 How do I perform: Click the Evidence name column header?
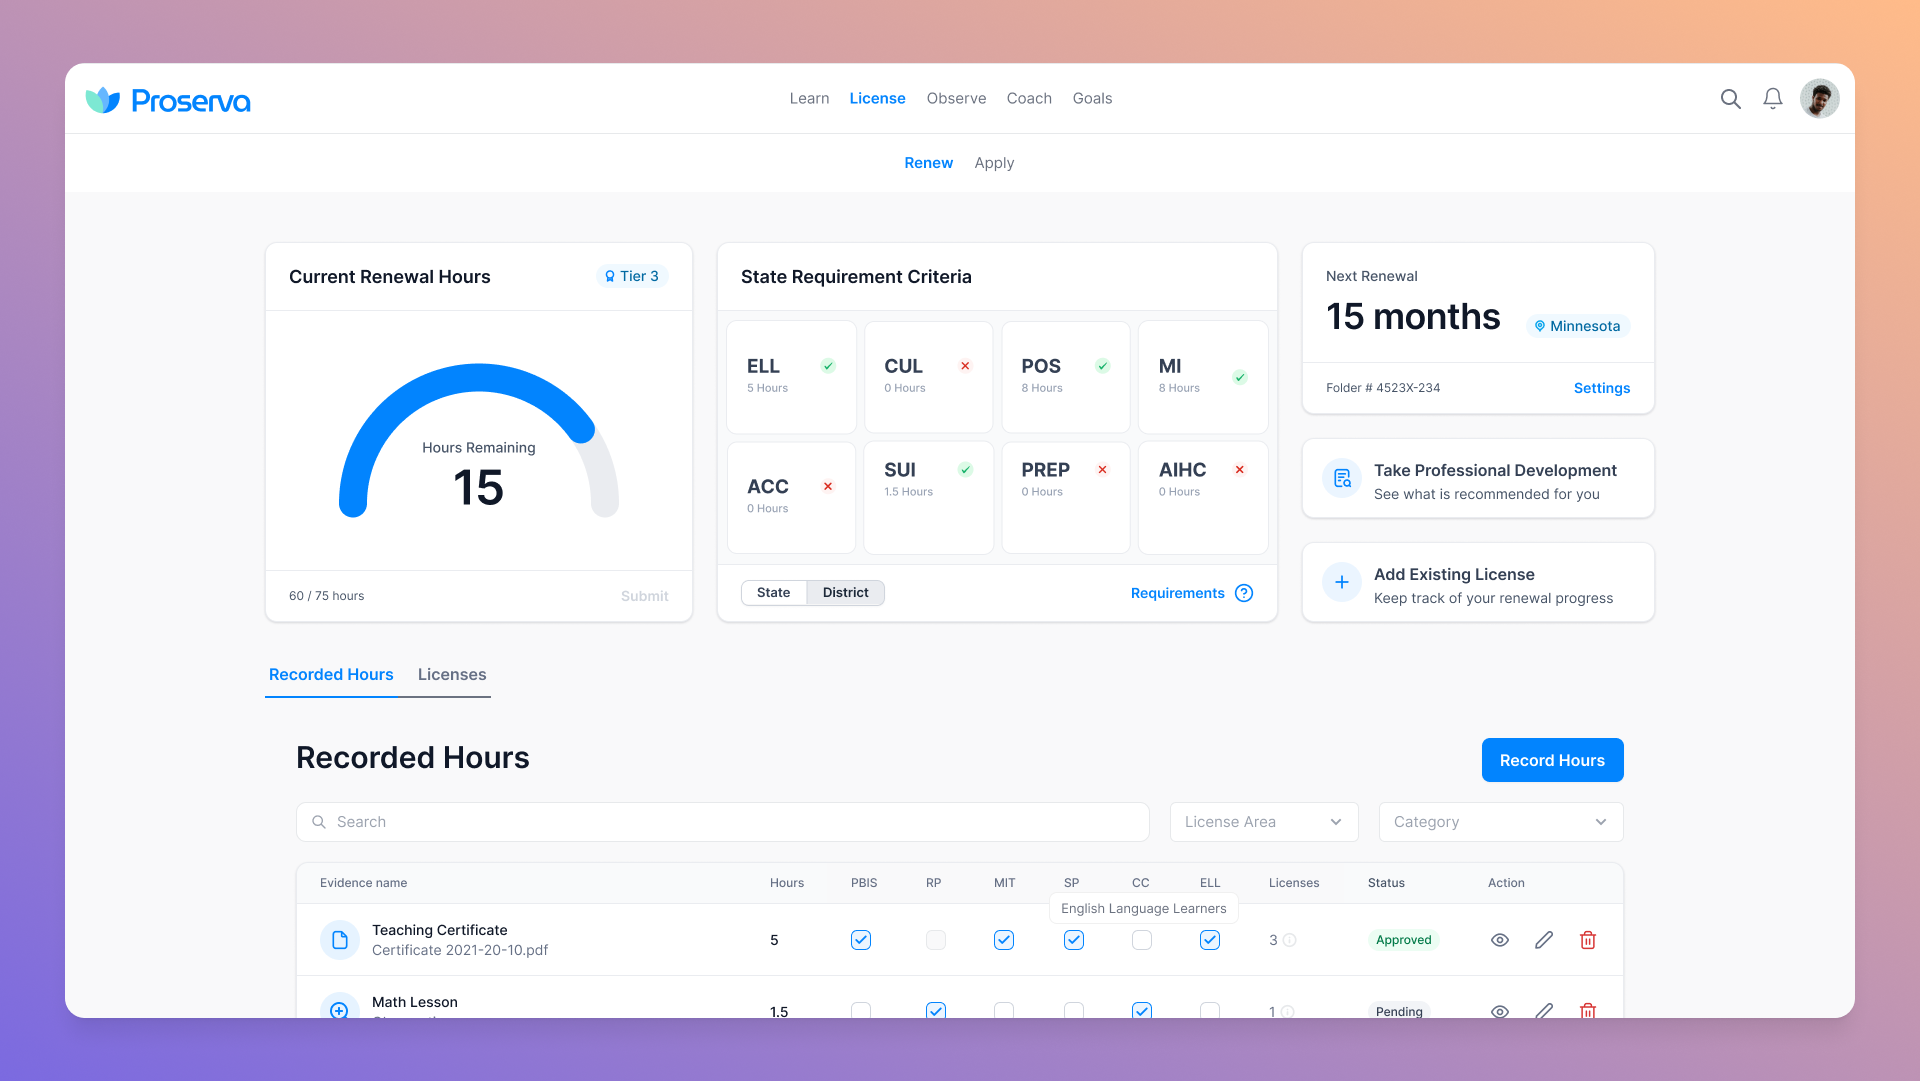tap(363, 883)
